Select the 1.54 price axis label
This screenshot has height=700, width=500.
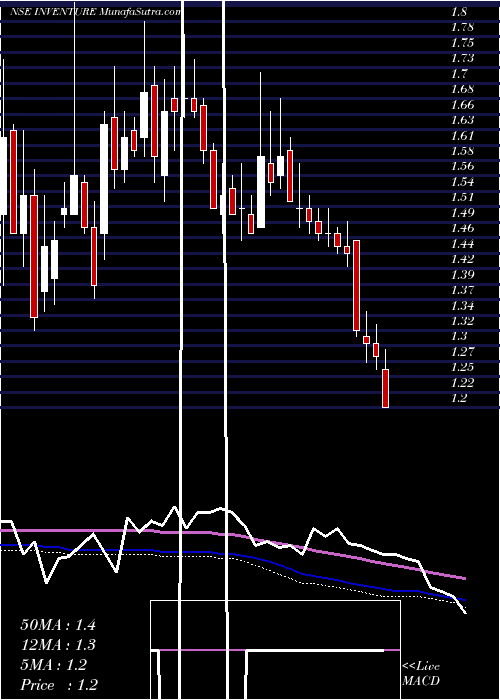tap(462, 182)
